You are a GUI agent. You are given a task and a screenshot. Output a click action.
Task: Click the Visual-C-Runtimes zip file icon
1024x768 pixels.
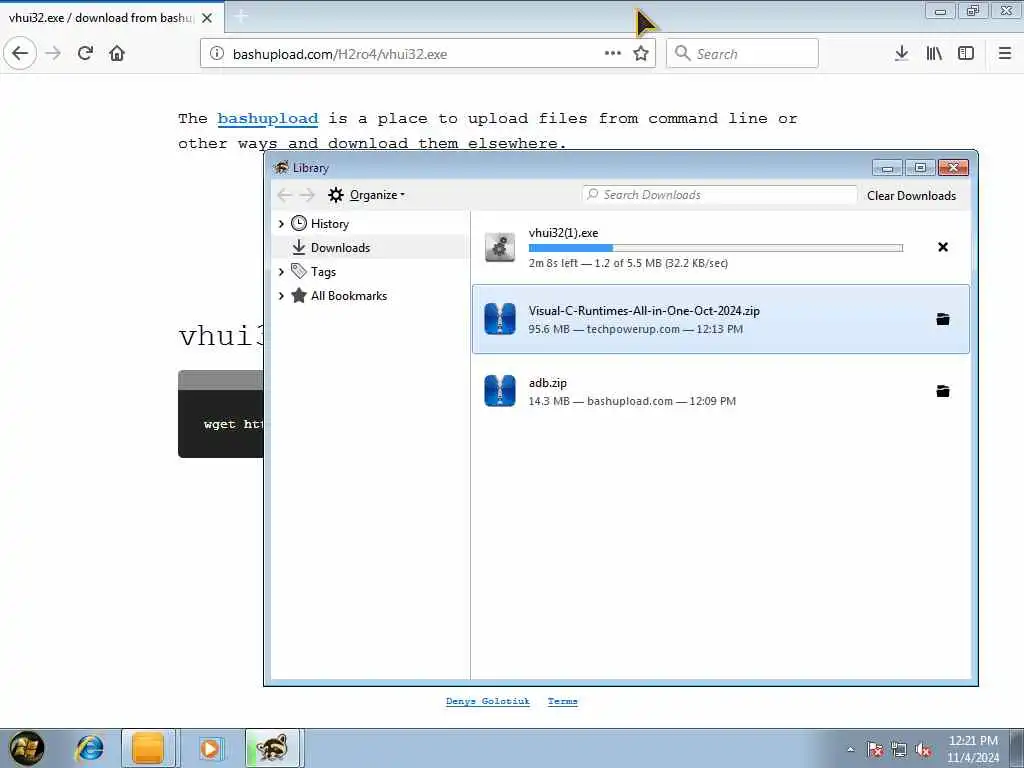click(500, 319)
